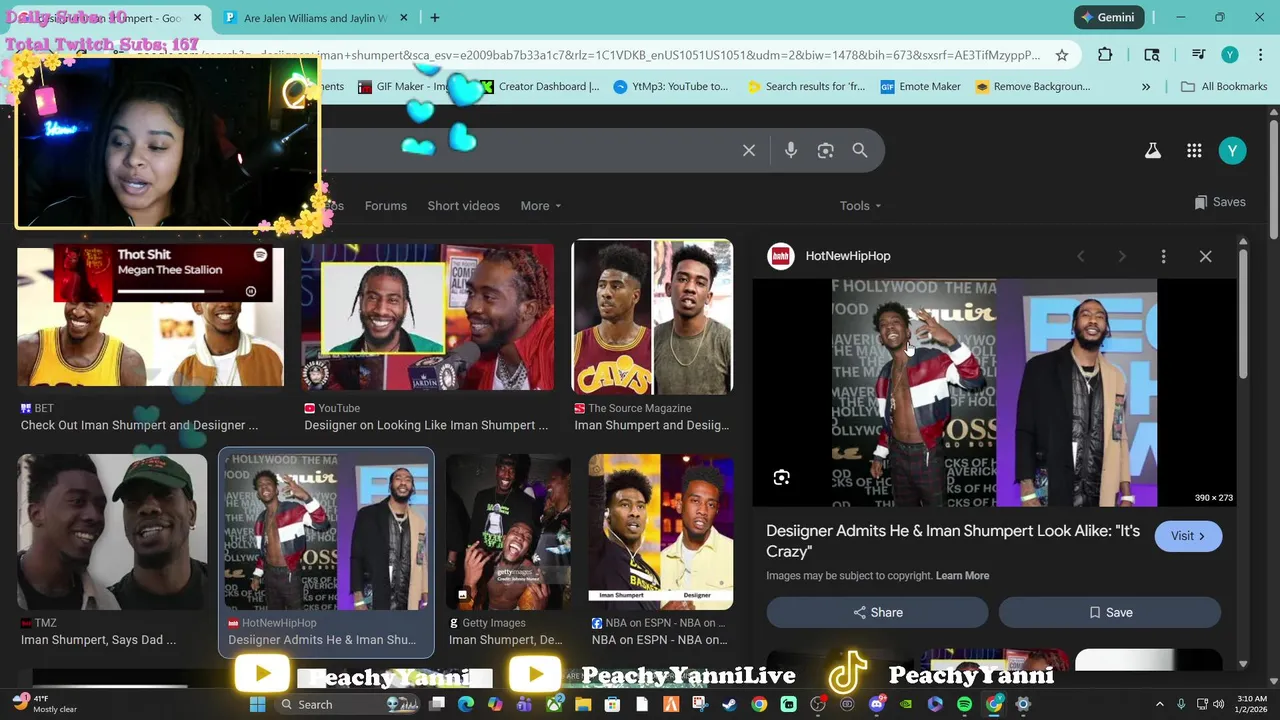
Task: Open Search results for 'fr...' bookmark
Action: (x=806, y=87)
